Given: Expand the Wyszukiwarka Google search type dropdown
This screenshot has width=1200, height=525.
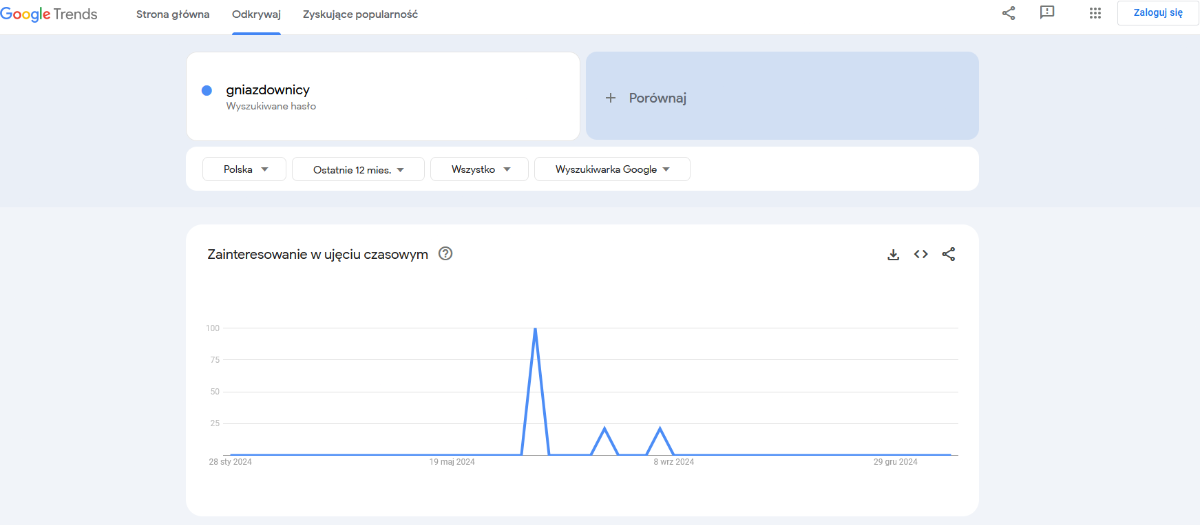Looking at the screenshot, I should click(612, 170).
